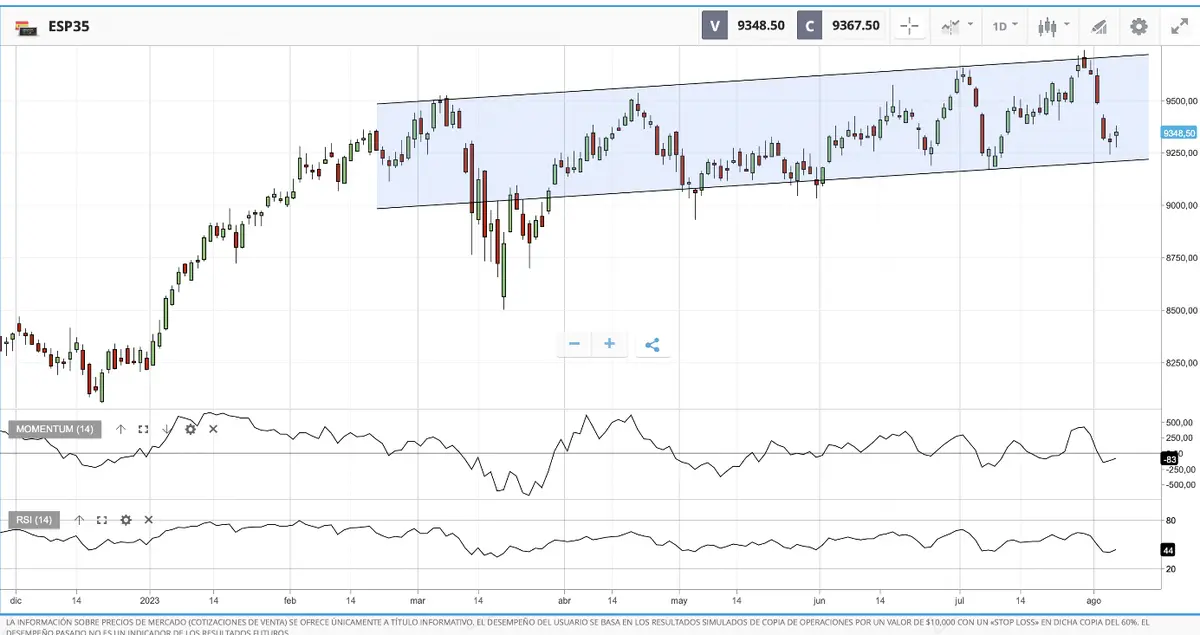Open RSI indicator settings gear
This screenshot has width=1200, height=635.
126,520
